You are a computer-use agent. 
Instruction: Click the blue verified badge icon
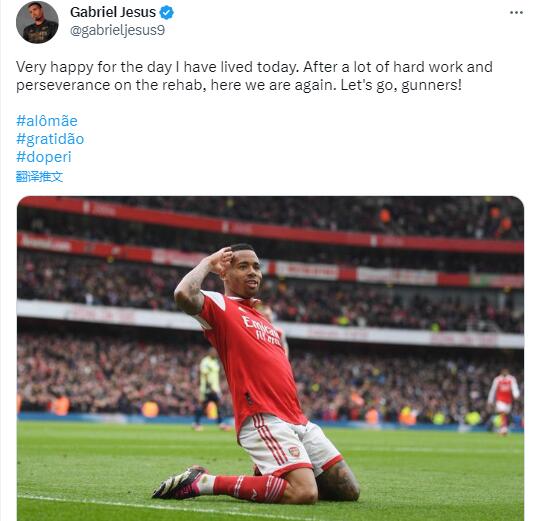167,13
